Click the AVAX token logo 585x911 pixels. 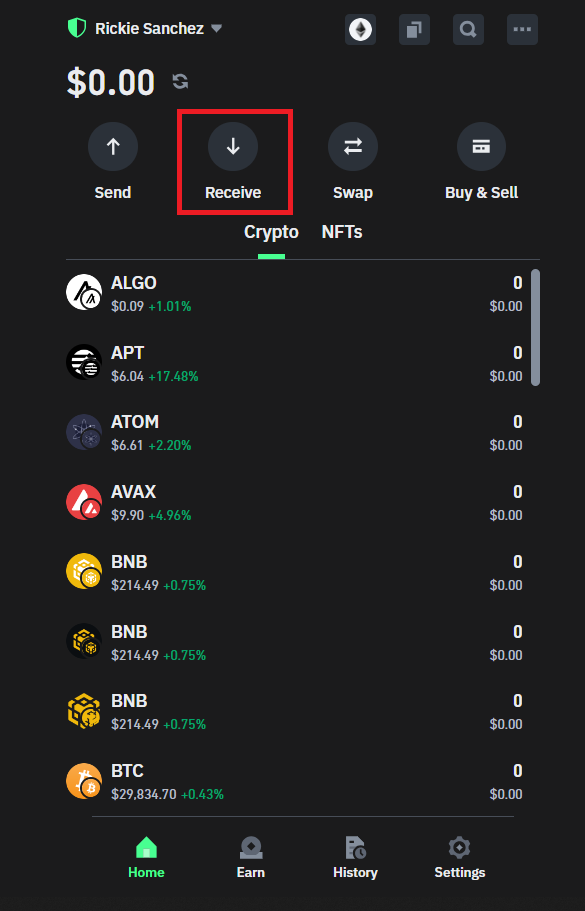pos(84,502)
